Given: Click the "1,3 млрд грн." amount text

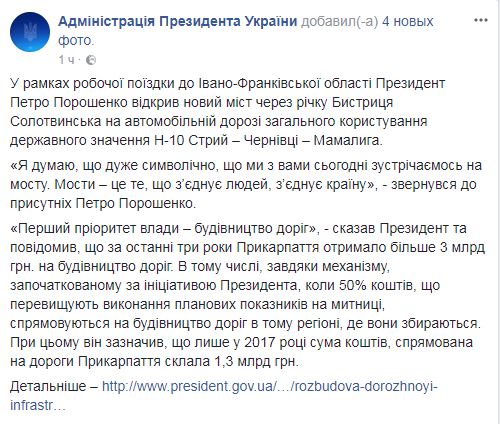Looking at the screenshot, I should coord(255,361).
